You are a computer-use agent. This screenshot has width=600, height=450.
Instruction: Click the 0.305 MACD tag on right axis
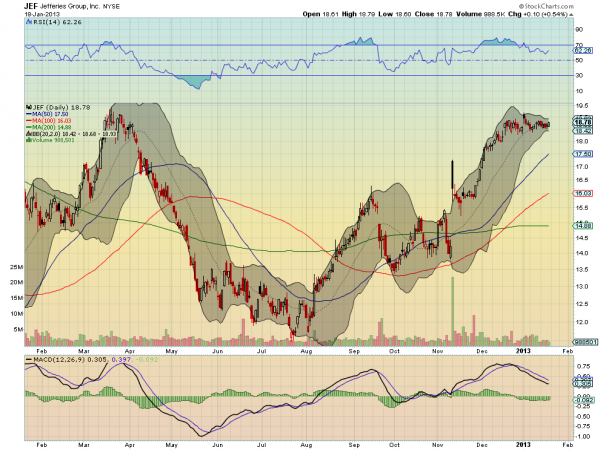[x=583, y=384]
